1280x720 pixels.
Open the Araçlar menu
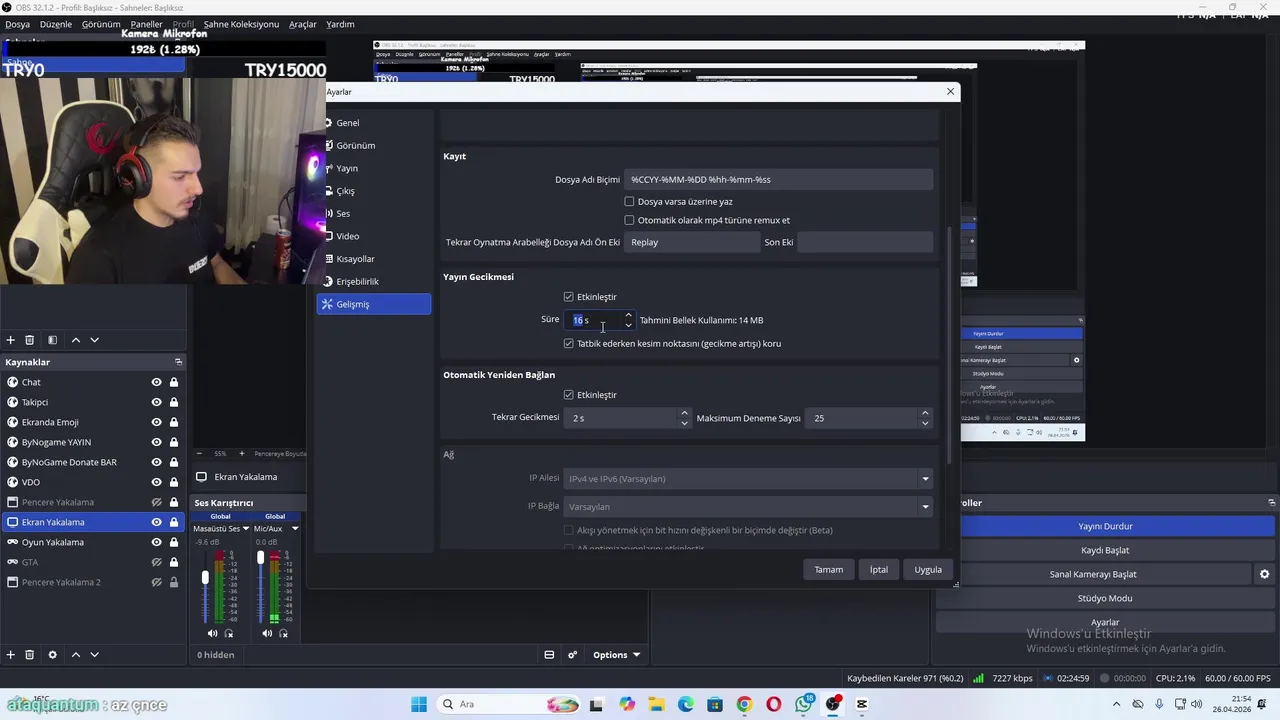tap(303, 24)
